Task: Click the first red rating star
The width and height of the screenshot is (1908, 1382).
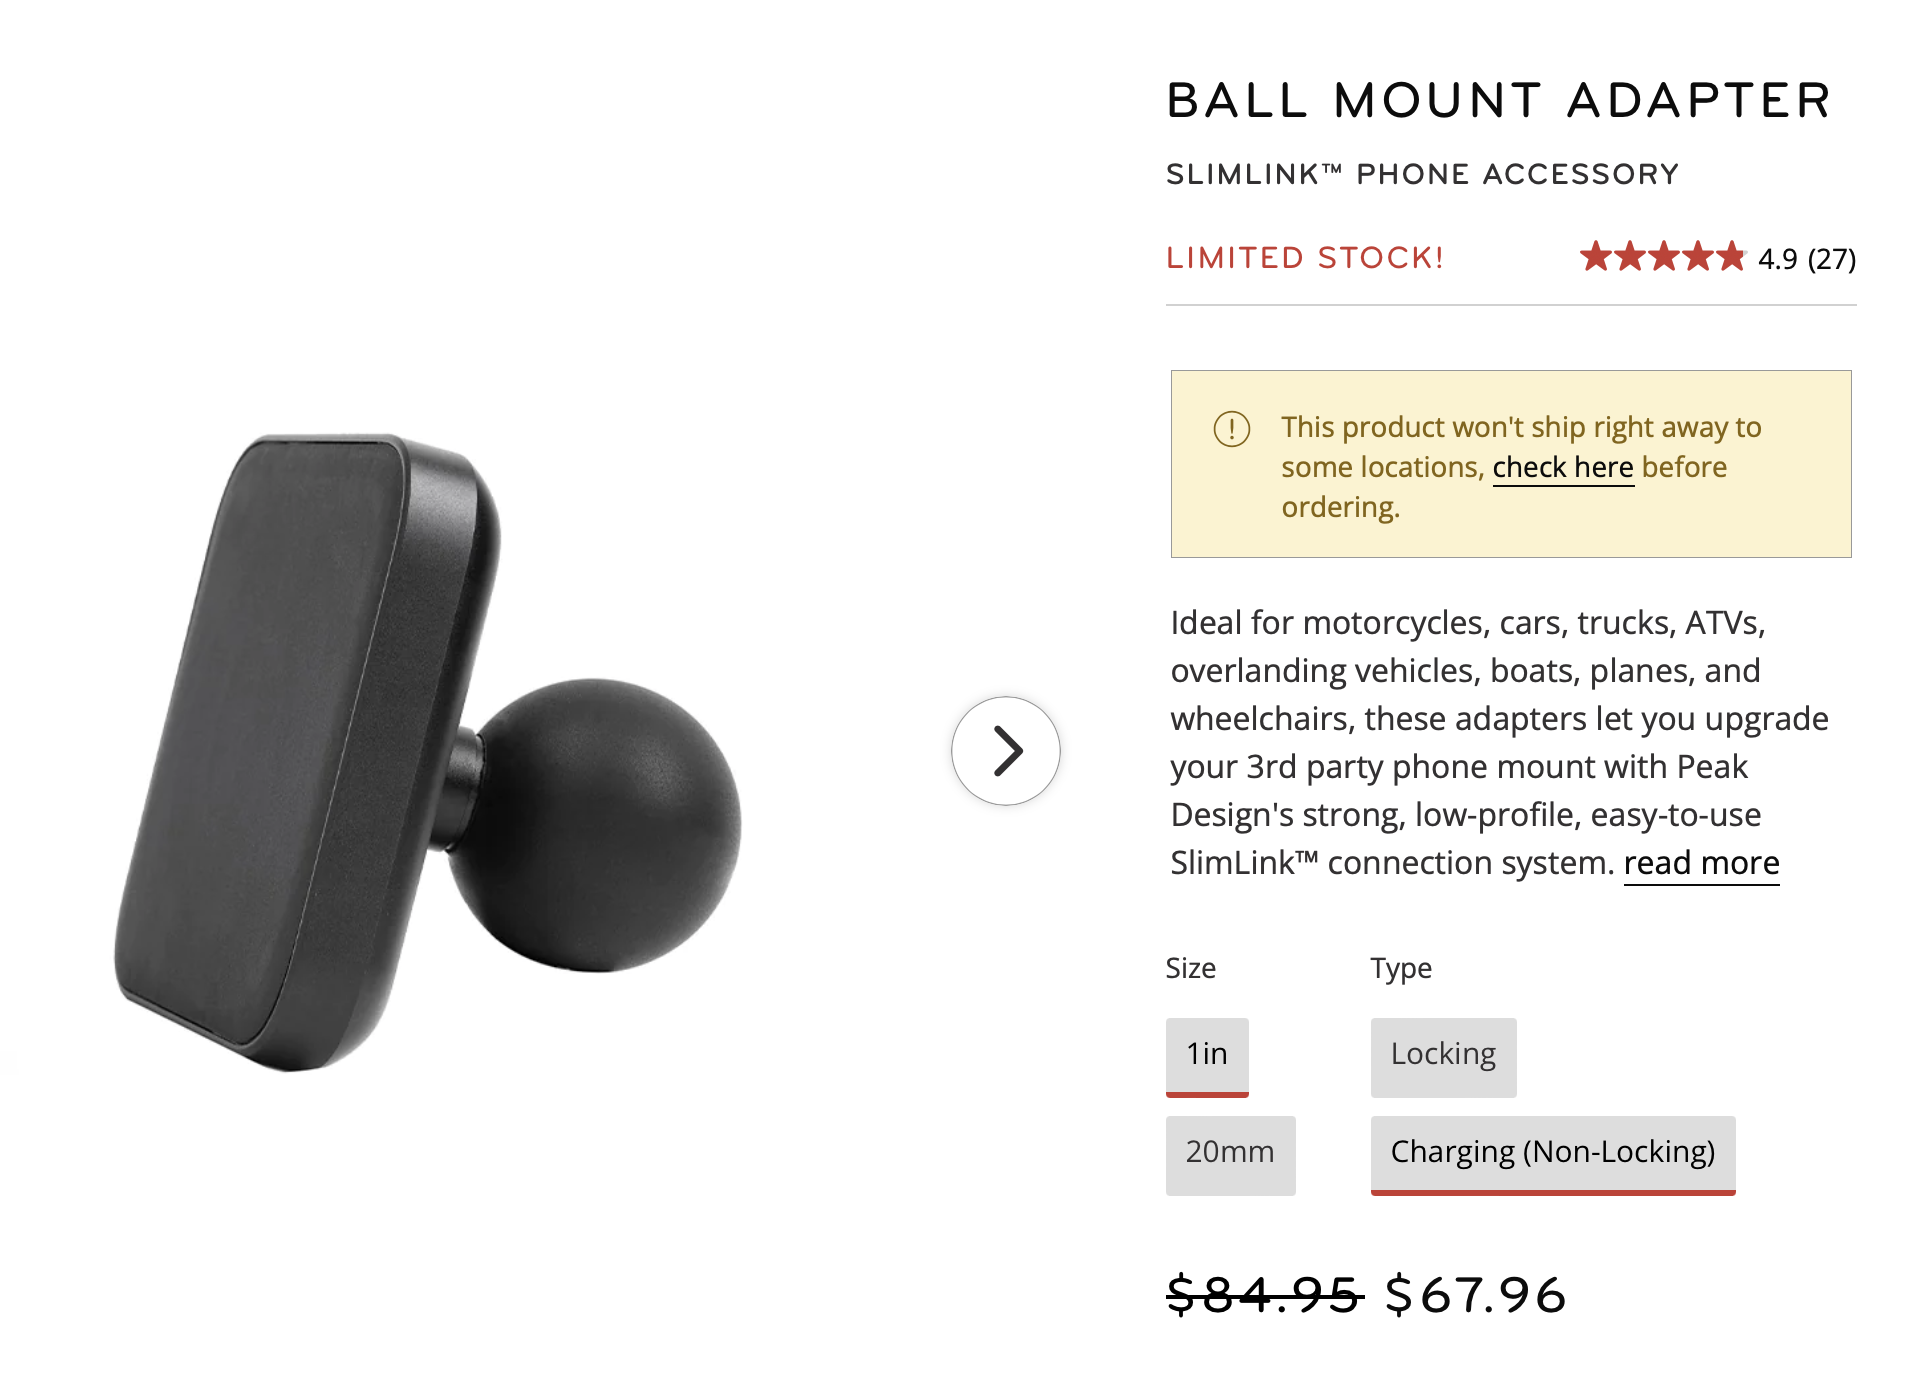Action: [x=1596, y=257]
